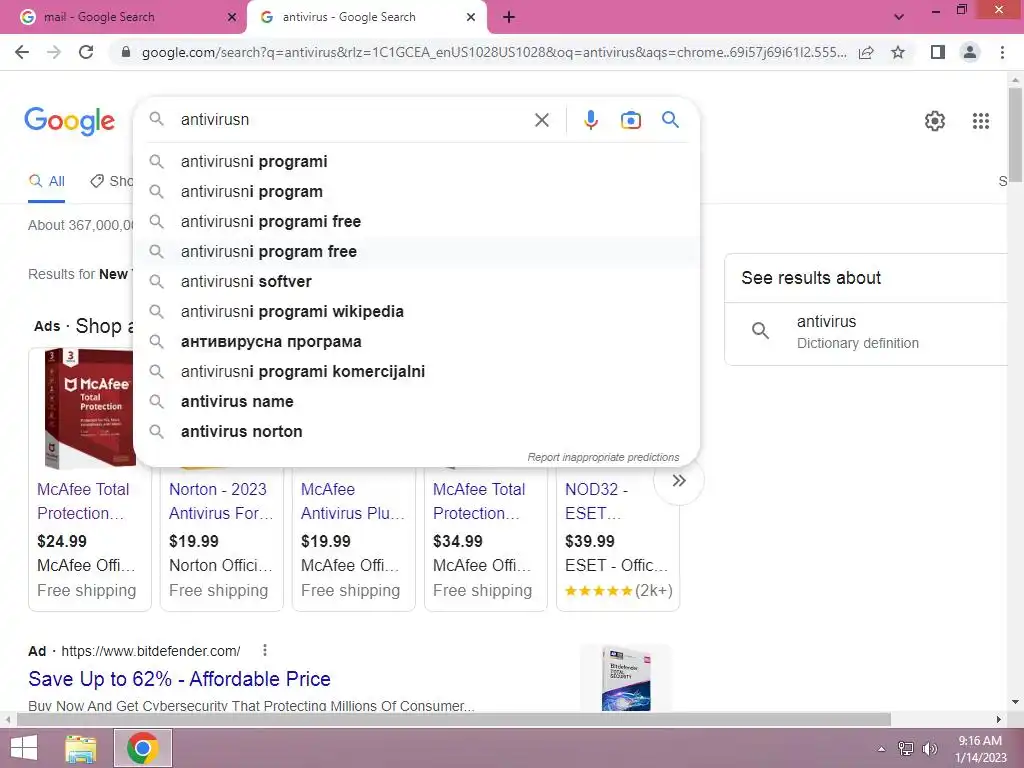Image resolution: width=1024 pixels, height=768 pixels.
Task: Choose suggestion antivirusni program
Action: [416, 191]
